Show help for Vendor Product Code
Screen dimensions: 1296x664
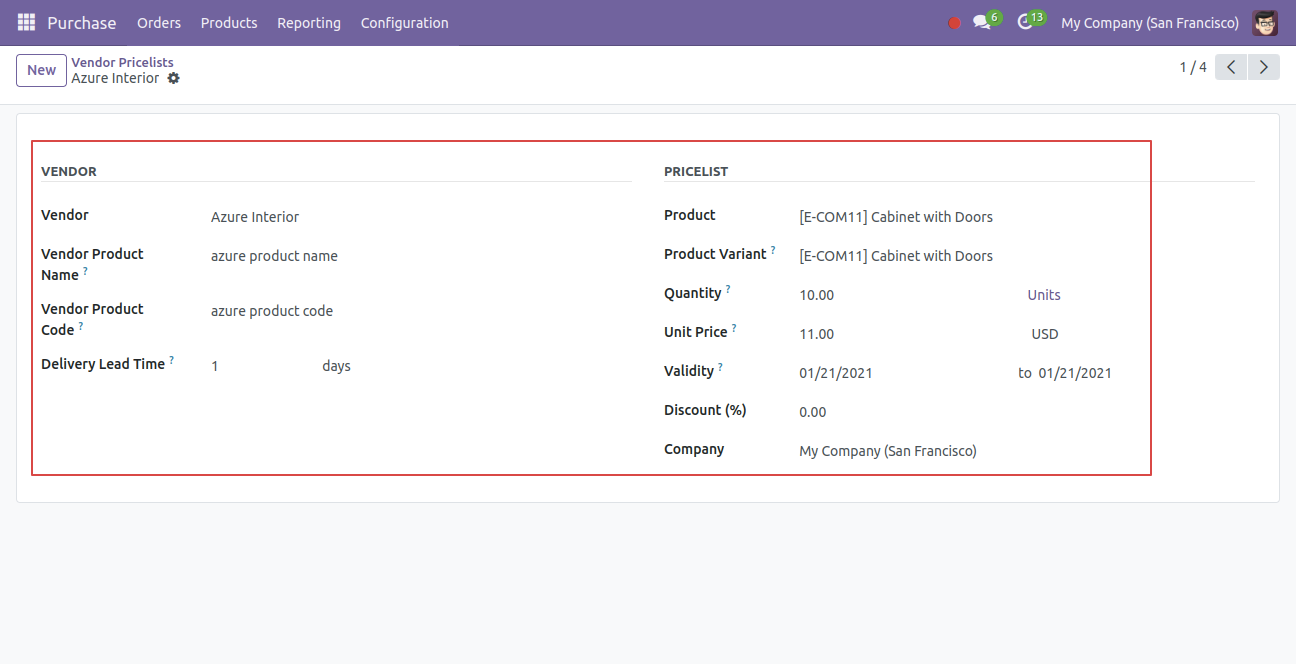coord(81,326)
